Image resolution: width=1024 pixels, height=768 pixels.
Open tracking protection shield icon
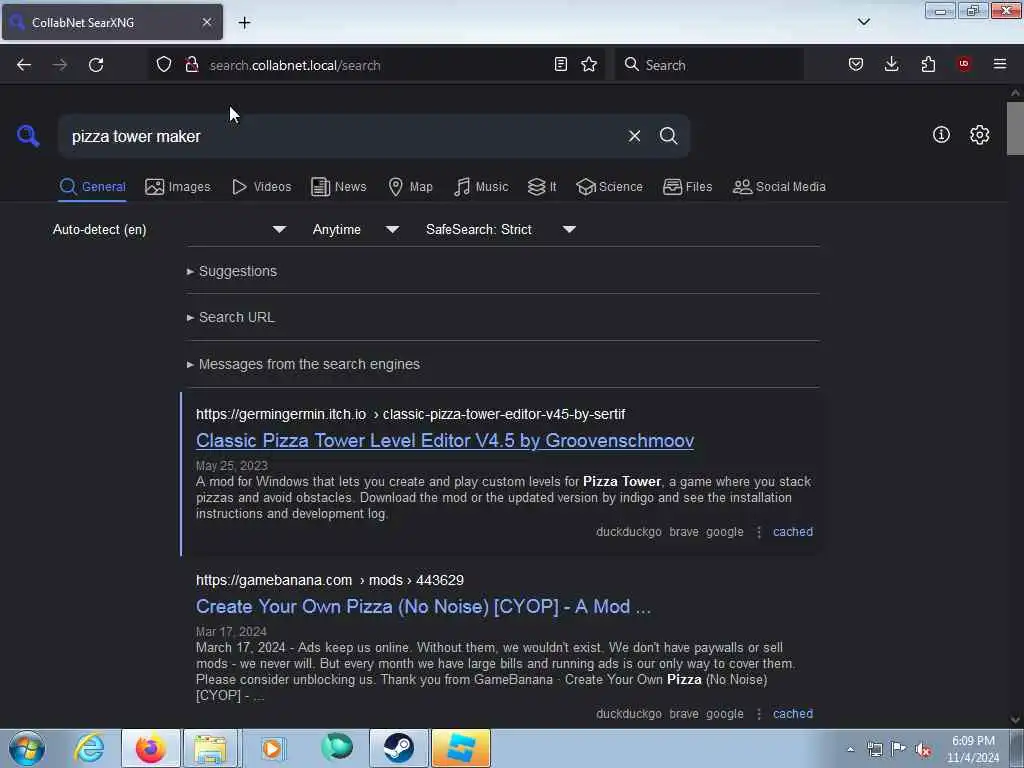[164, 64]
